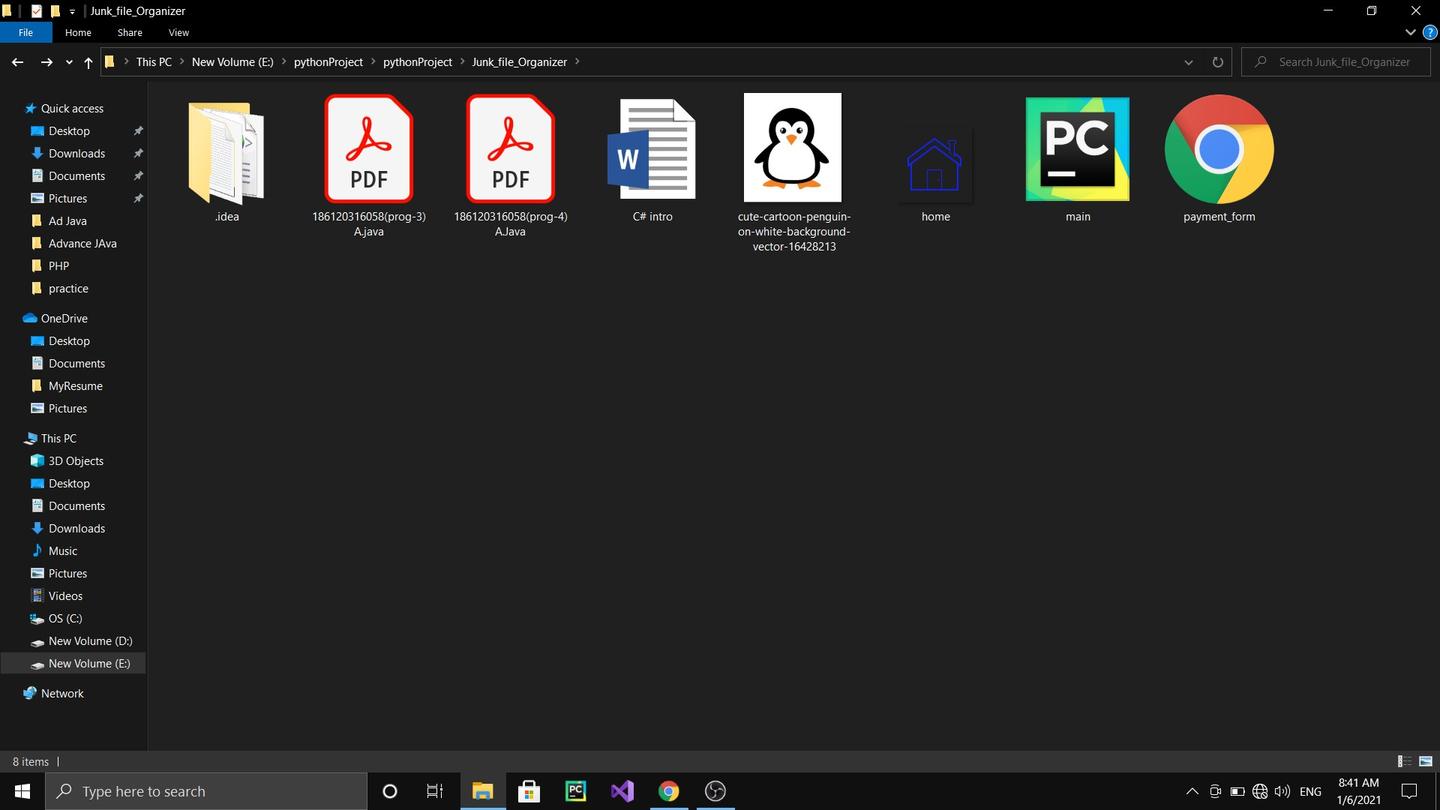Switch to the Share ribbon tab
This screenshot has height=810, width=1440.
[130, 32]
